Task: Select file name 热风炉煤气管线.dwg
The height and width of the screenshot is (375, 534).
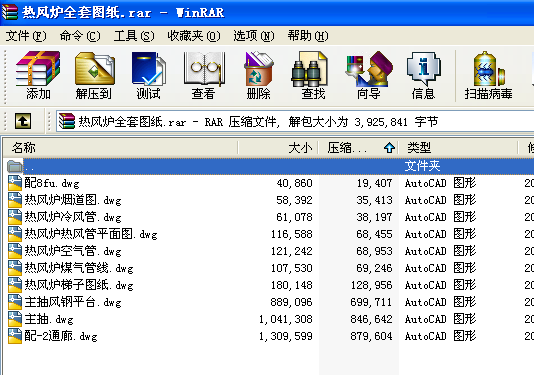Action: [79, 268]
